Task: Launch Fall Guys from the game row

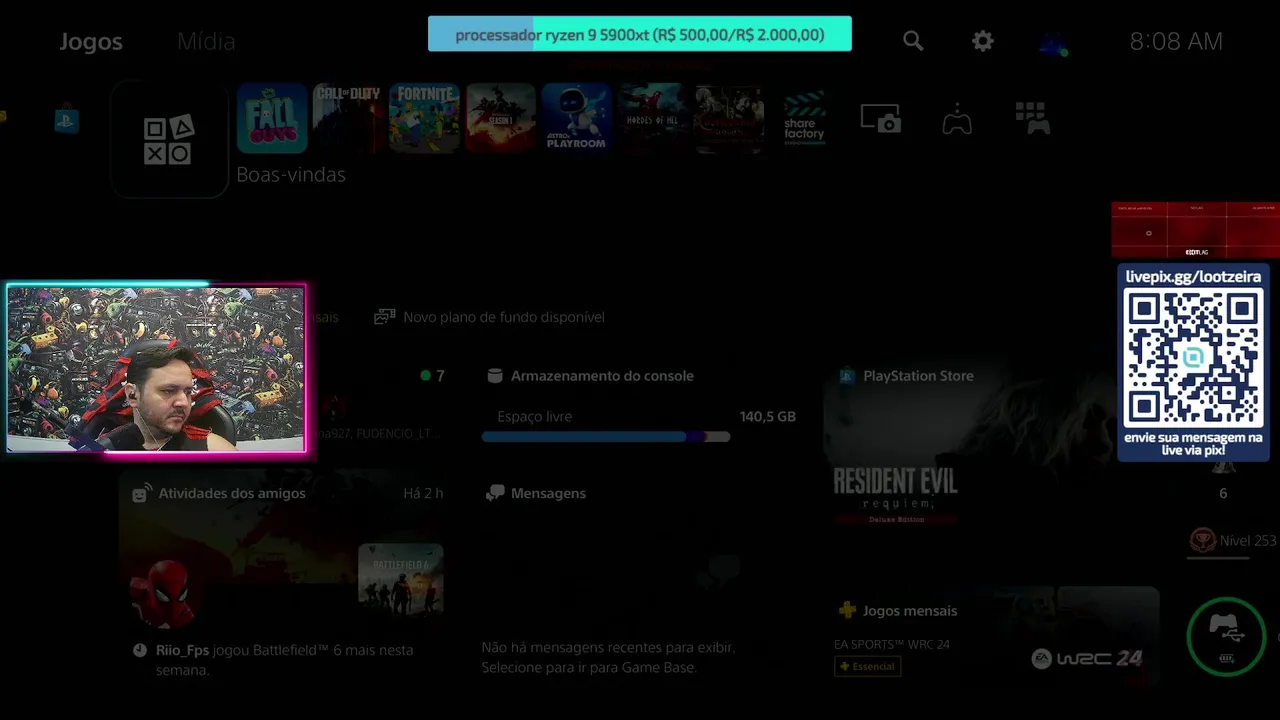Action: tap(272, 118)
